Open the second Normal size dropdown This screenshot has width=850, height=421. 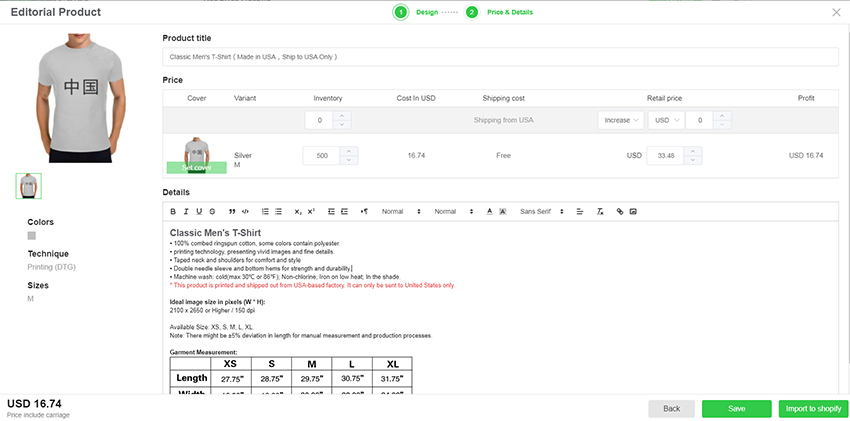tap(454, 211)
